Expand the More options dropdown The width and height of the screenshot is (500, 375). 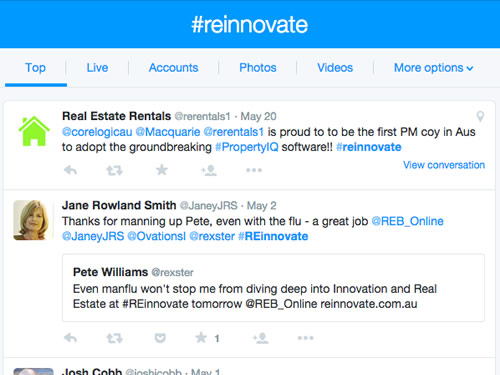point(434,68)
